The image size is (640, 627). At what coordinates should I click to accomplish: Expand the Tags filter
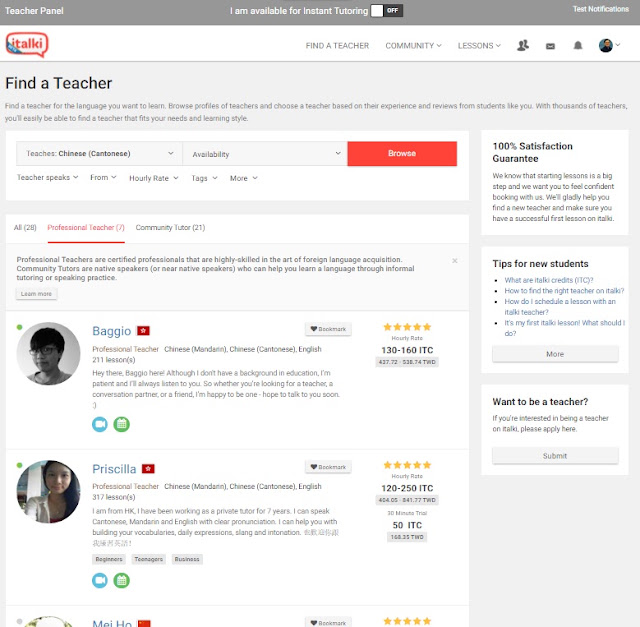click(204, 178)
